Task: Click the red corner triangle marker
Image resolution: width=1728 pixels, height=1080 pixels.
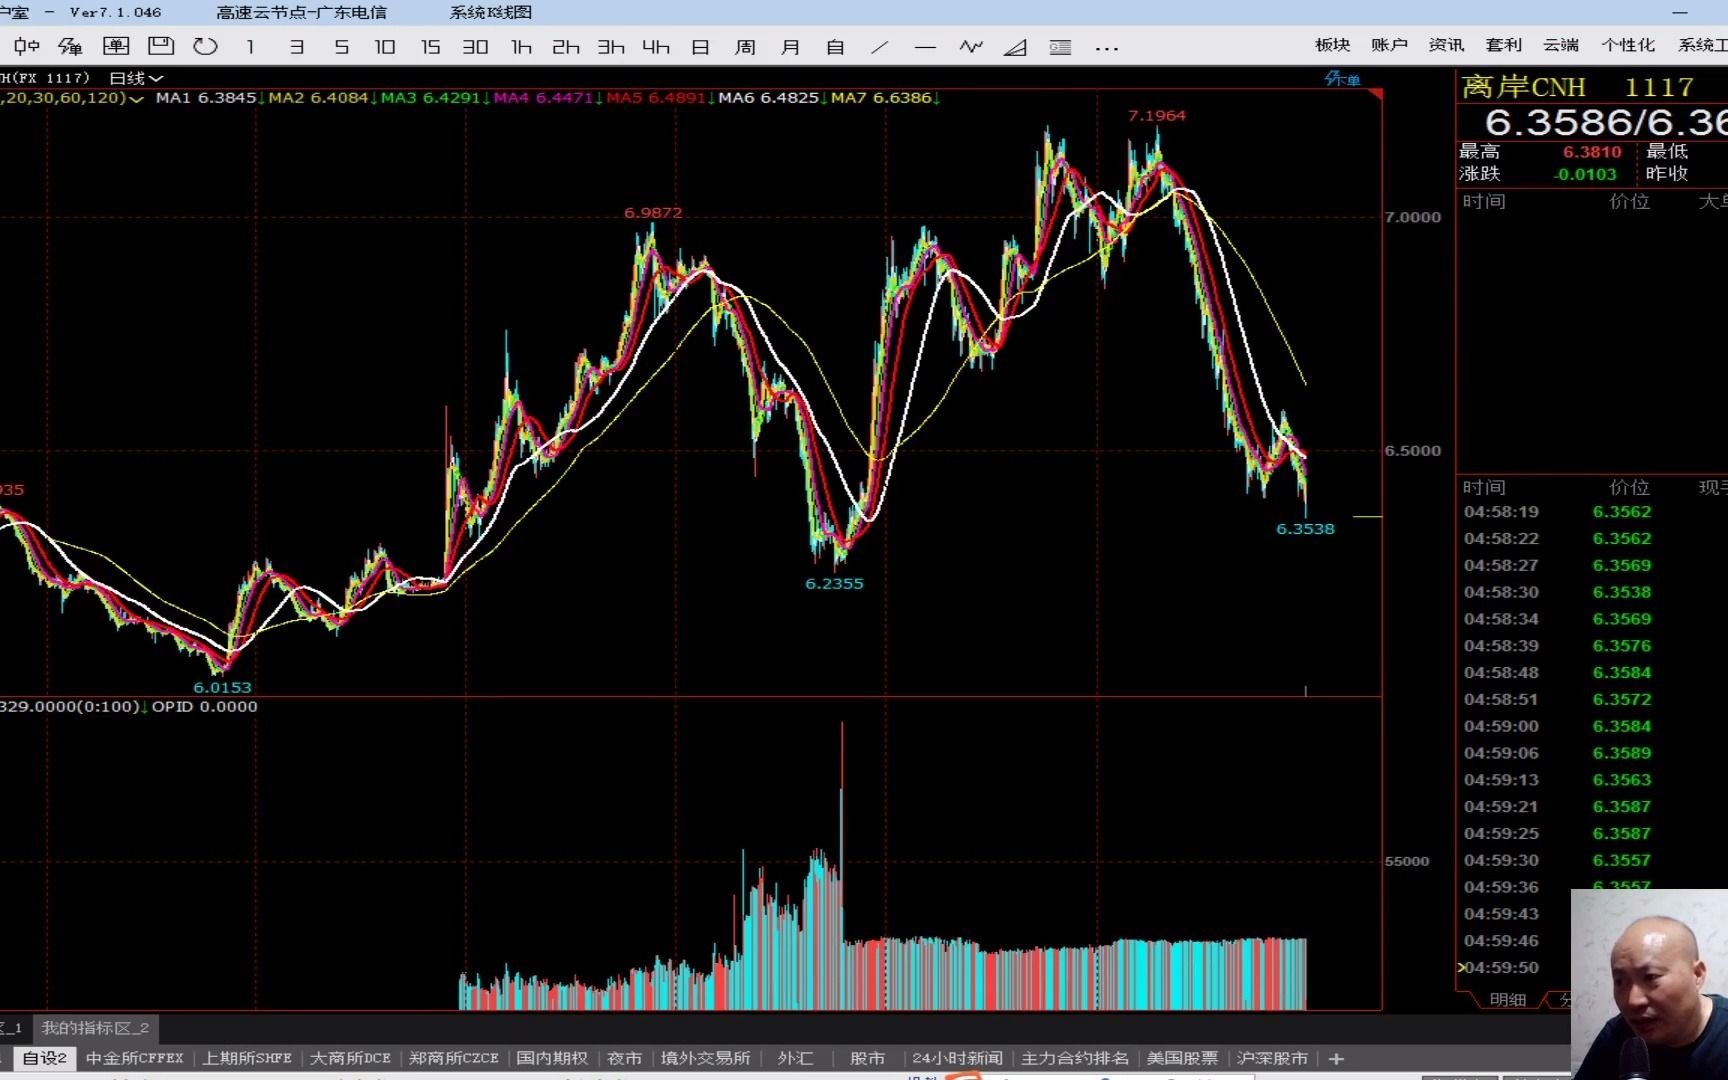Action: [1376, 94]
